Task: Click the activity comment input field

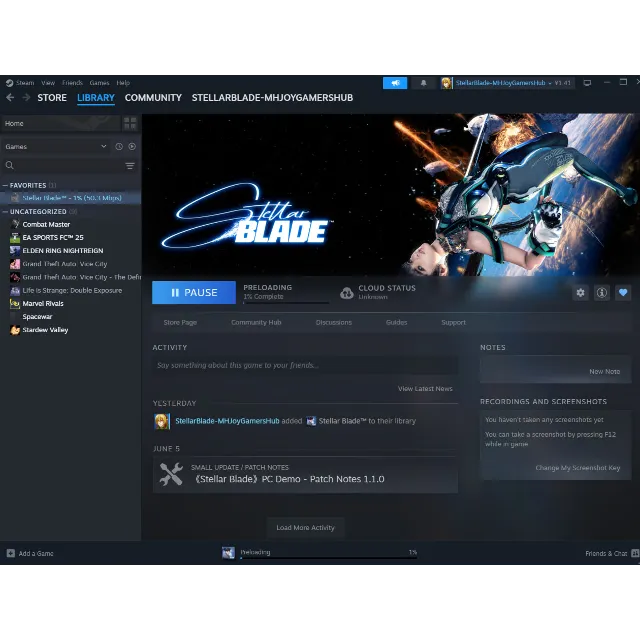Action: [x=305, y=365]
